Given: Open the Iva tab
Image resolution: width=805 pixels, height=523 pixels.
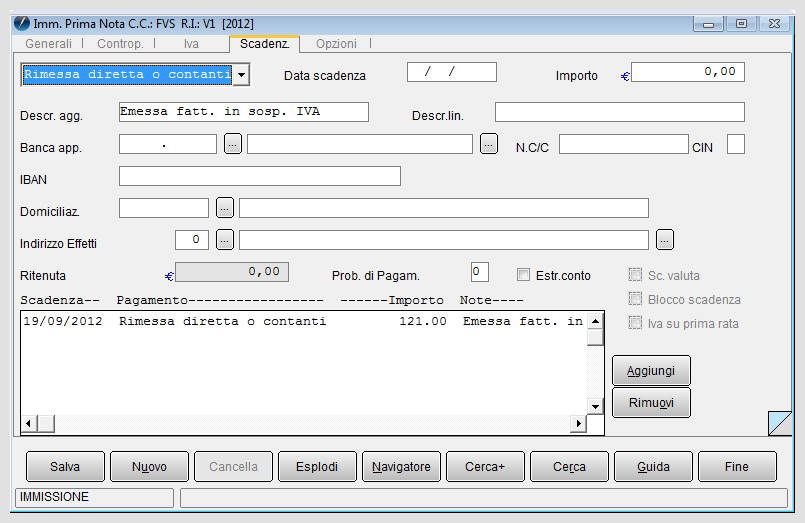Looking at the screenshot, I should click(x=191, y=44).
